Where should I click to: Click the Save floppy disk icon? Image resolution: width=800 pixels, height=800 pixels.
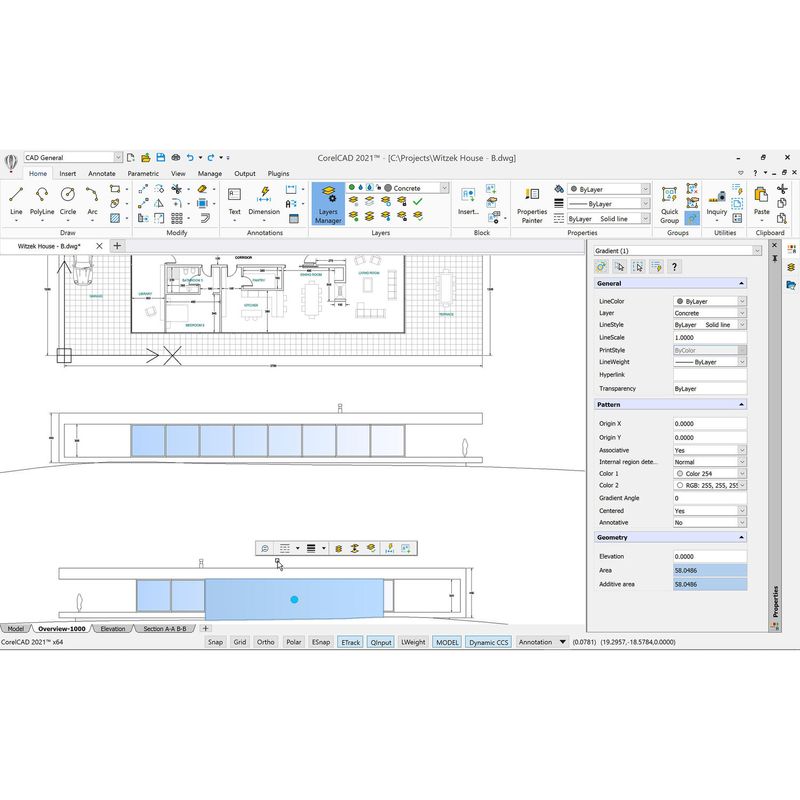tap(161, 158)
